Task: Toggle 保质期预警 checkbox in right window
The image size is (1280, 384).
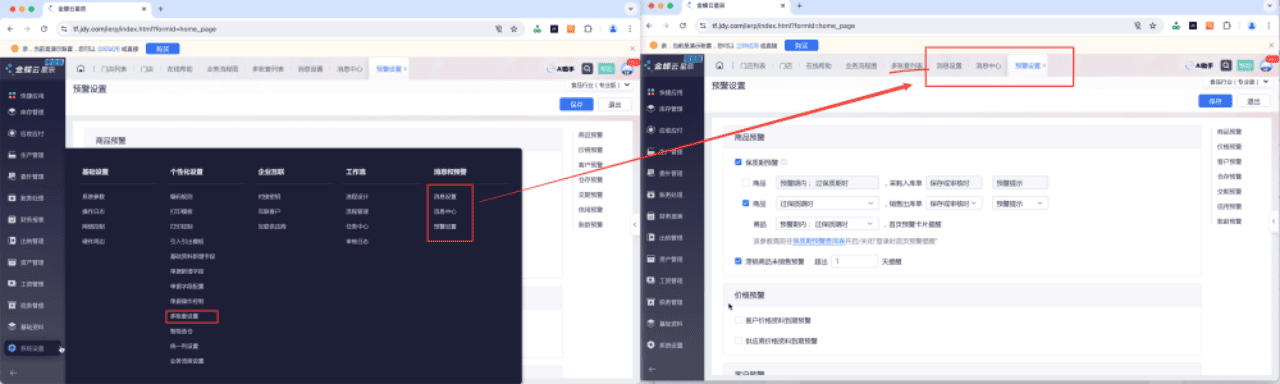Action: coord(738,161)
